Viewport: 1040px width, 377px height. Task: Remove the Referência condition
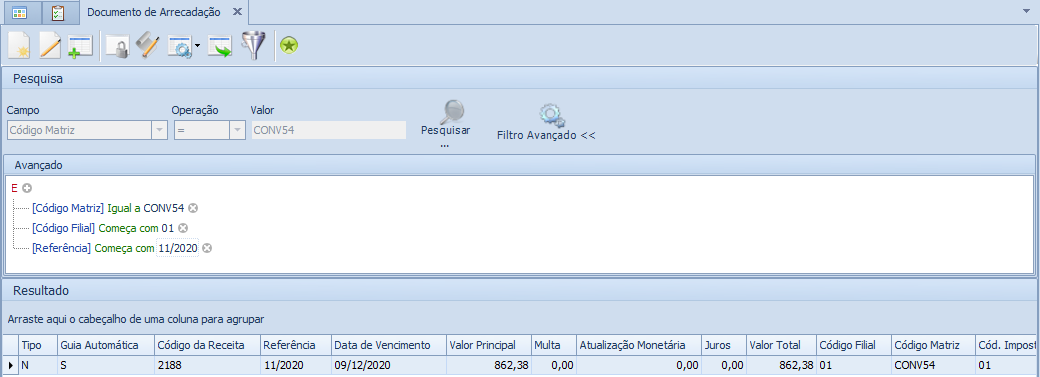point(207,248)
